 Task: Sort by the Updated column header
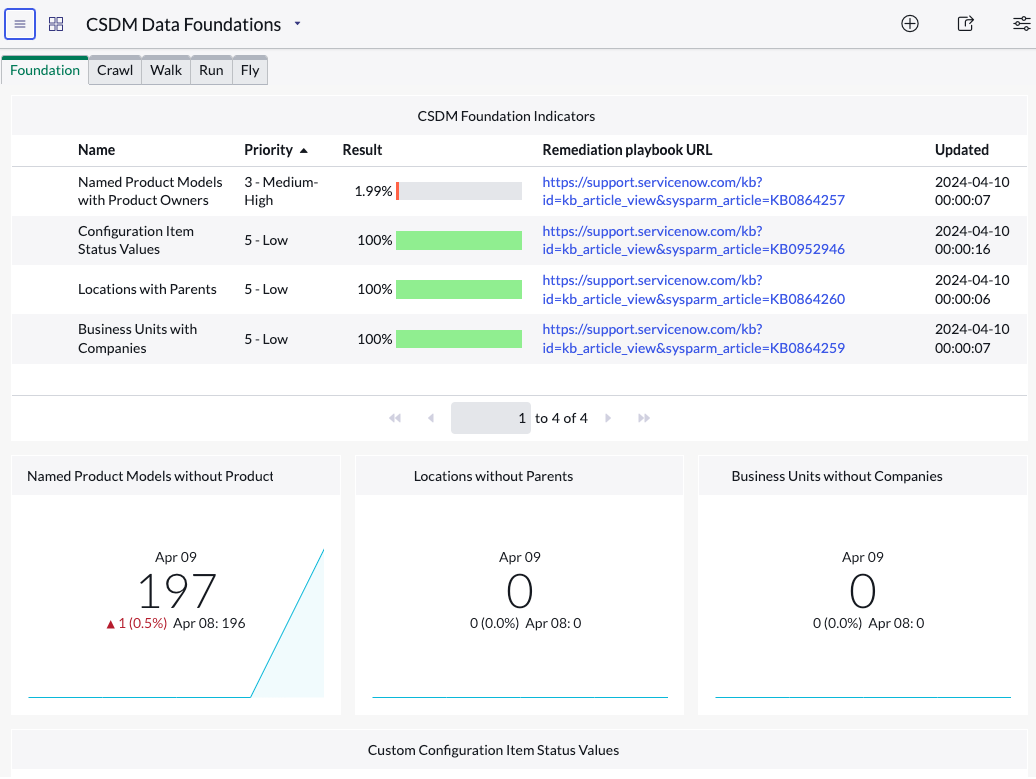pyautogui.click(x=961, y=150)
